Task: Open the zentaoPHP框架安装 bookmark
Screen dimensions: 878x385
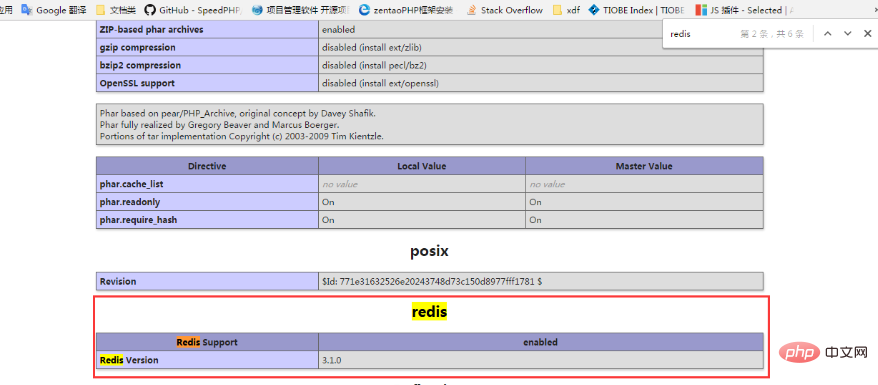Action: coord(406,10)
